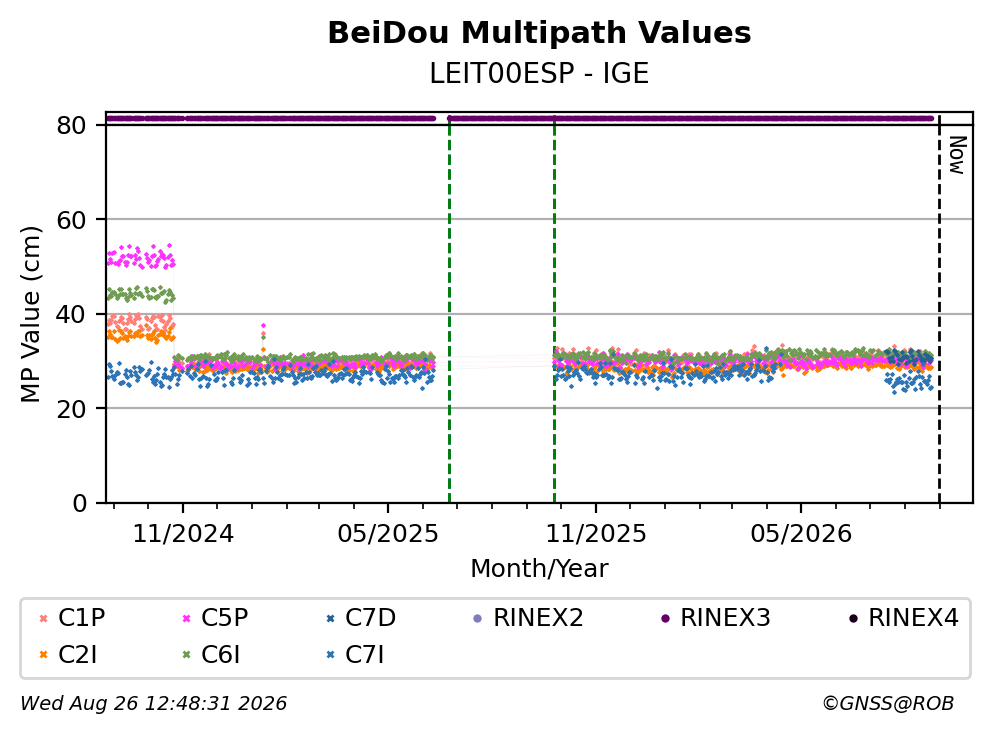Click the timestamp Wed Aug 26 12:48:31 2026
Image resolution: width=993 pixels, height=734 pixels.
[x=154, y=704]
